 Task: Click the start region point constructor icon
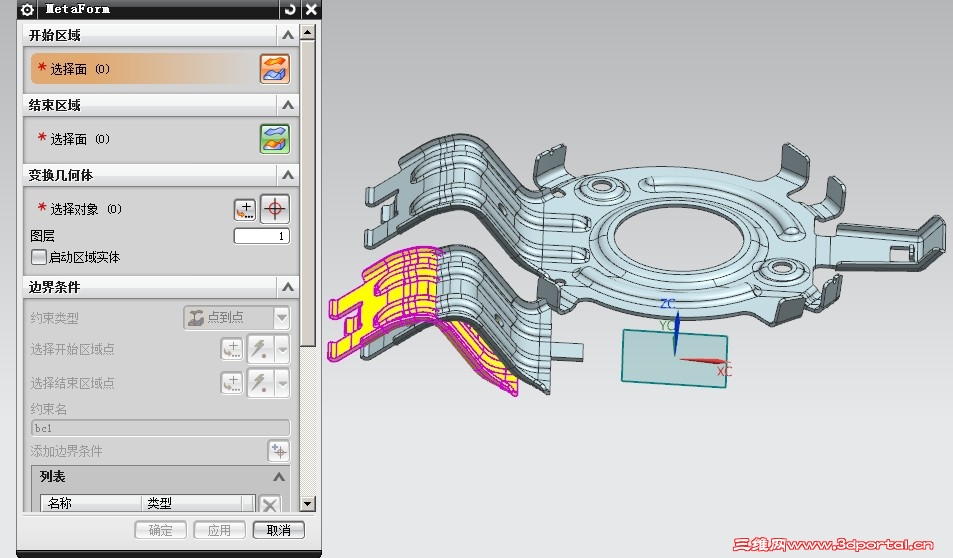click(232, 349)
